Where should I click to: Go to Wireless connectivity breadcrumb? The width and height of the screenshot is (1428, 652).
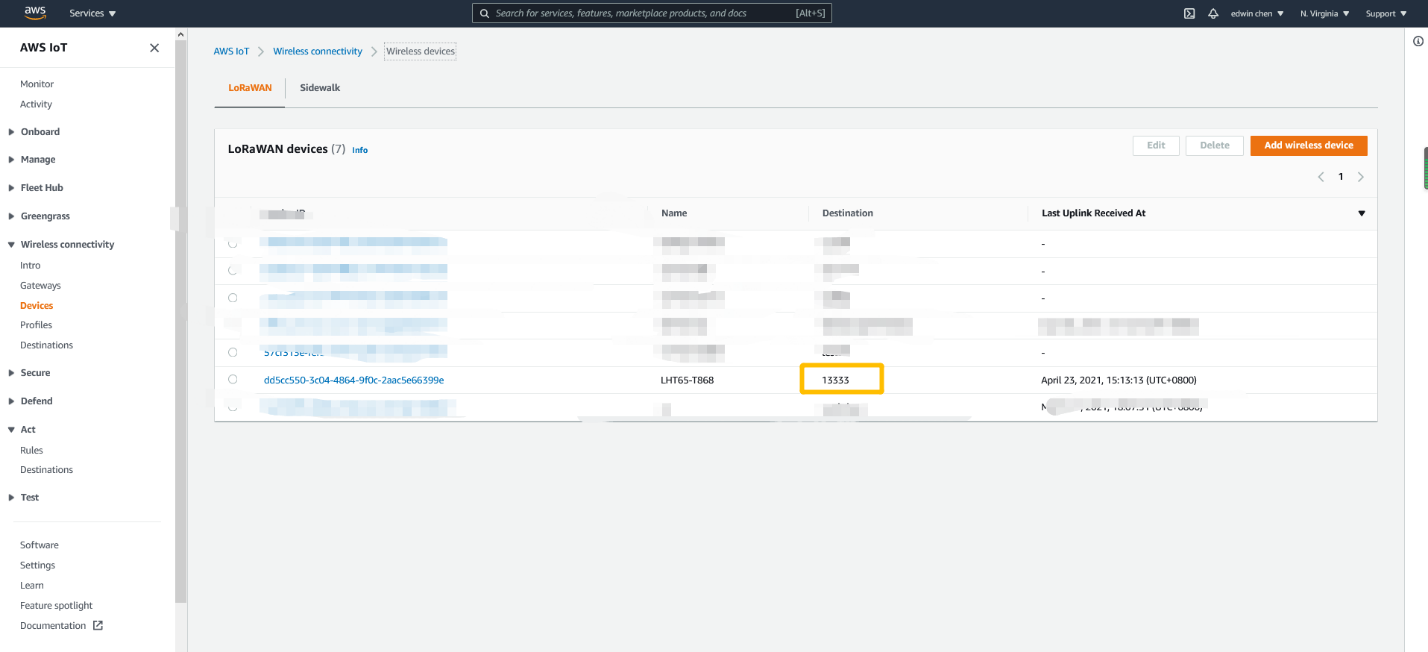[318, 51]
